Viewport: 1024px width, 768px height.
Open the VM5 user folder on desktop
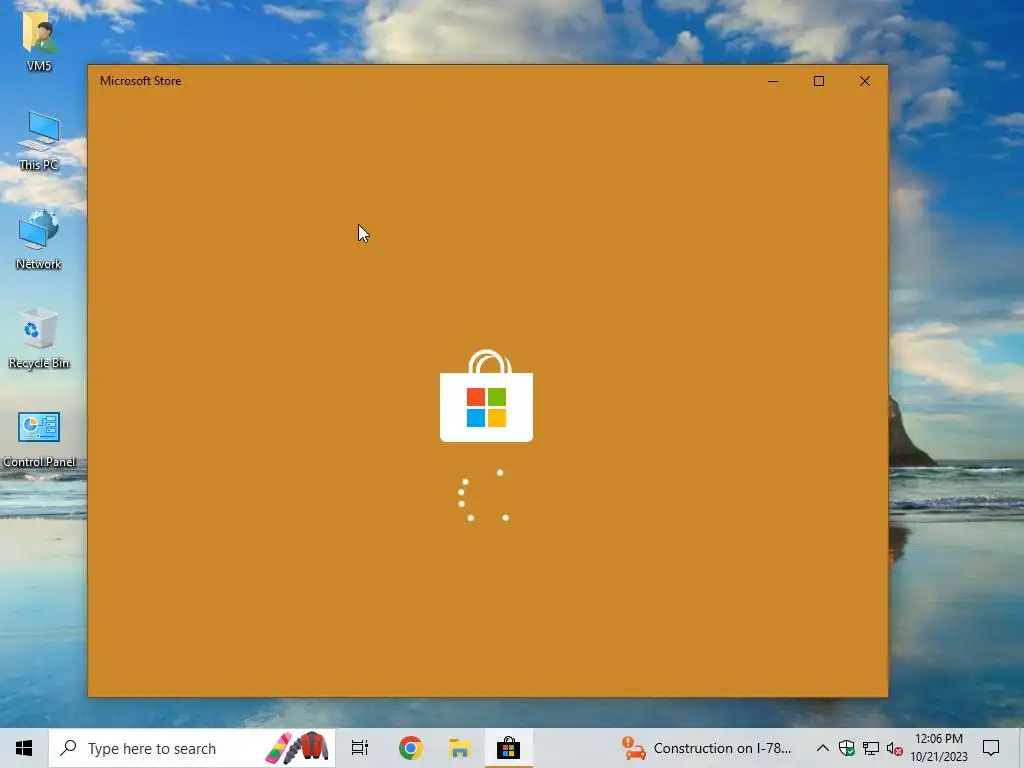click(39, 41)
